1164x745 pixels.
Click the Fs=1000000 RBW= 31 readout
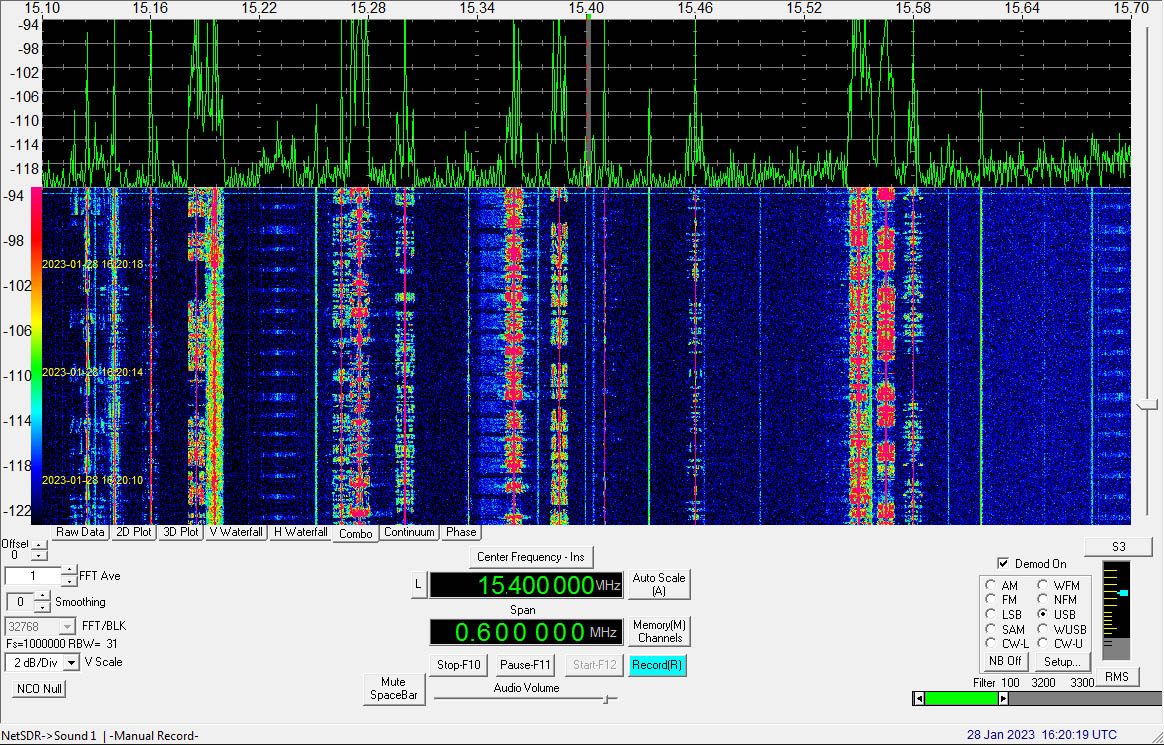point(62,644)
